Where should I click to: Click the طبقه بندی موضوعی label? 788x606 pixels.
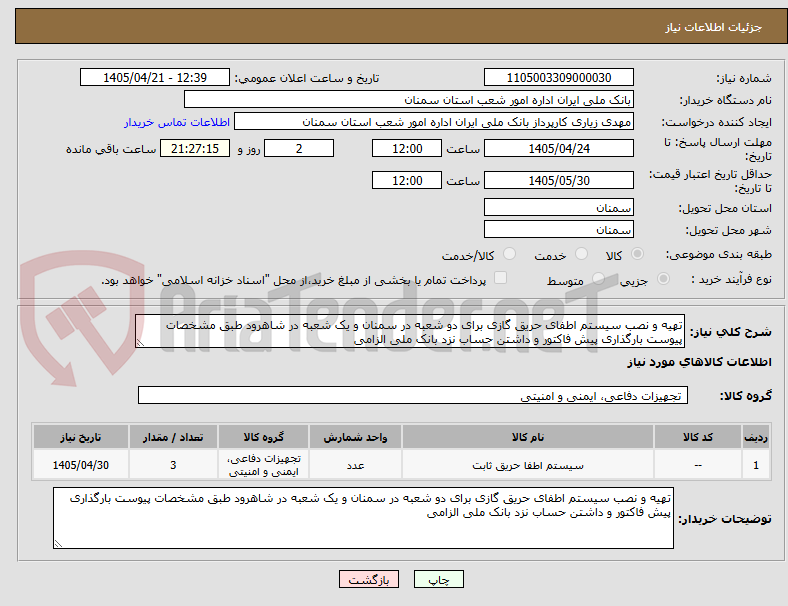(719, 254)
